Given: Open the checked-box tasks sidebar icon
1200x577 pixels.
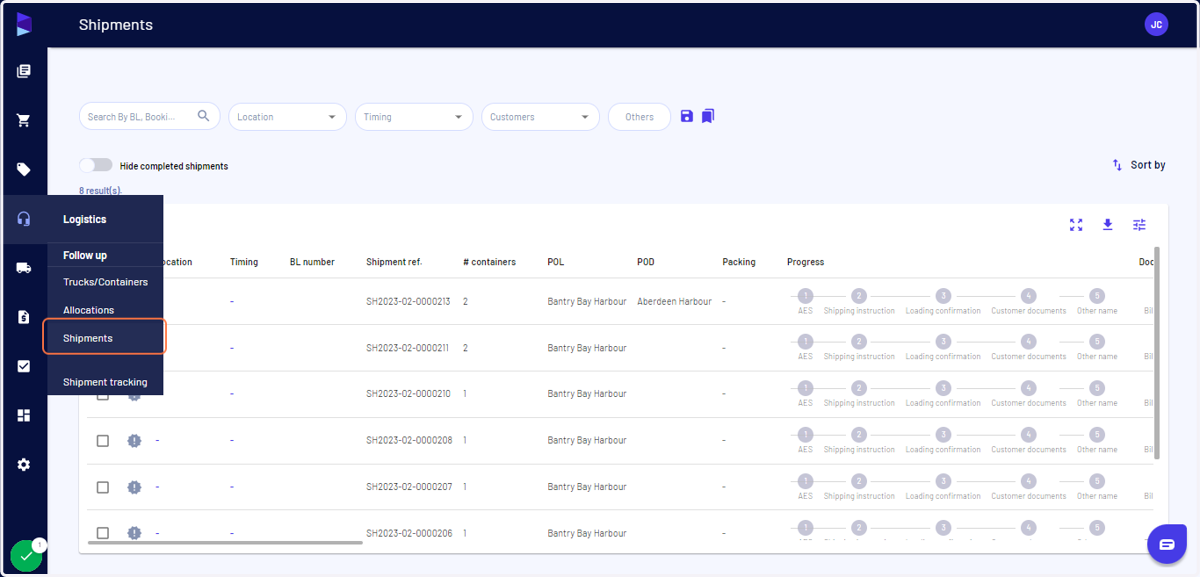Looking at the screenshot, I should tap(24, 366).
